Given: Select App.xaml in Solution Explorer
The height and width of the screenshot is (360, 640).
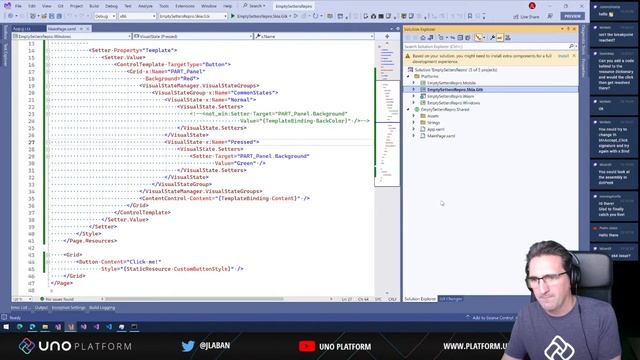Looking at the screenshot, I should [x=436, y=129].
